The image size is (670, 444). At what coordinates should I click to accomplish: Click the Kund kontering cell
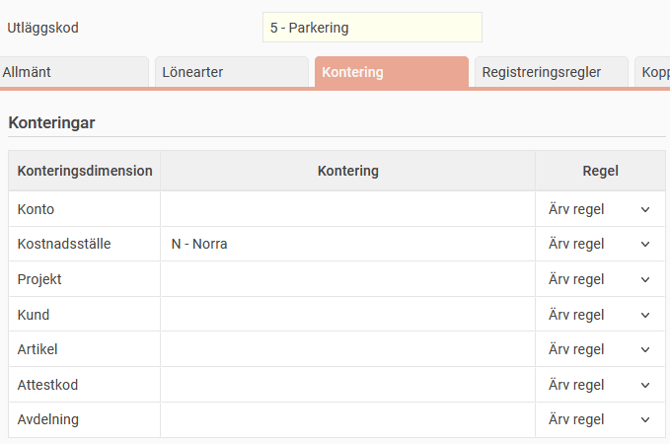[348, 315]
